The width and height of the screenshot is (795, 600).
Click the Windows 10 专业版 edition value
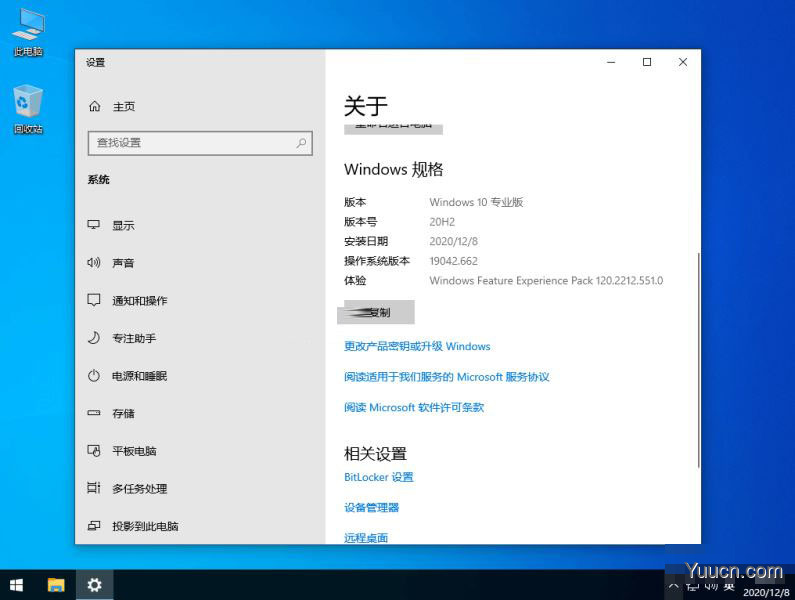[x=476, y=202]
